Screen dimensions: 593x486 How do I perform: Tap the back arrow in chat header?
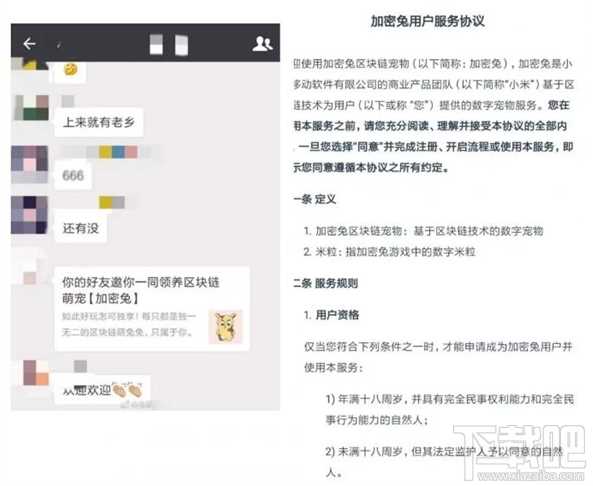tap(29, 44)
